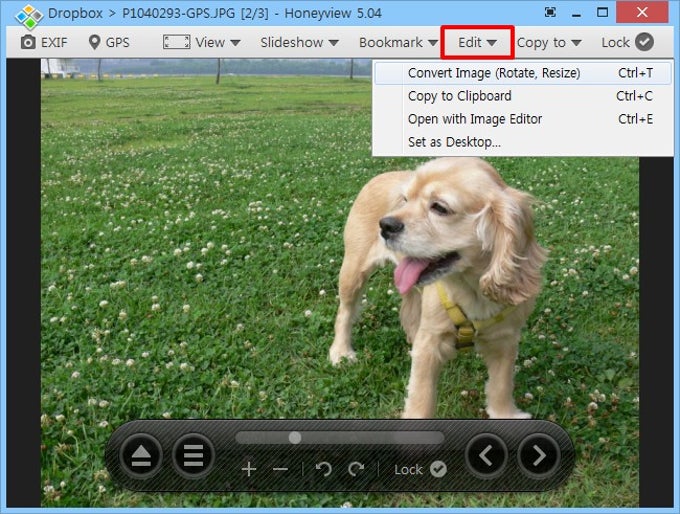Zoom in with the plus icon
The width and height of the screenshot is (680, 514).
point(249,469)
